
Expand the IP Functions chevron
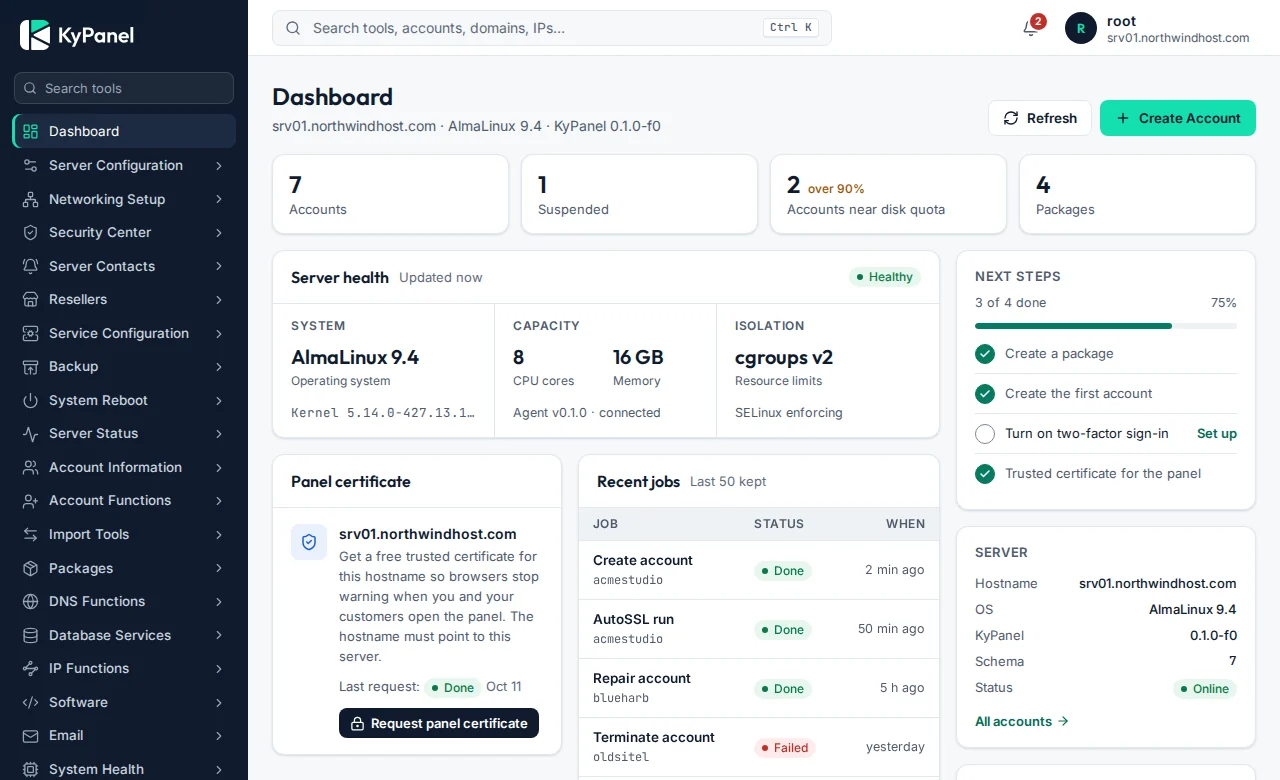coord(218,668)
